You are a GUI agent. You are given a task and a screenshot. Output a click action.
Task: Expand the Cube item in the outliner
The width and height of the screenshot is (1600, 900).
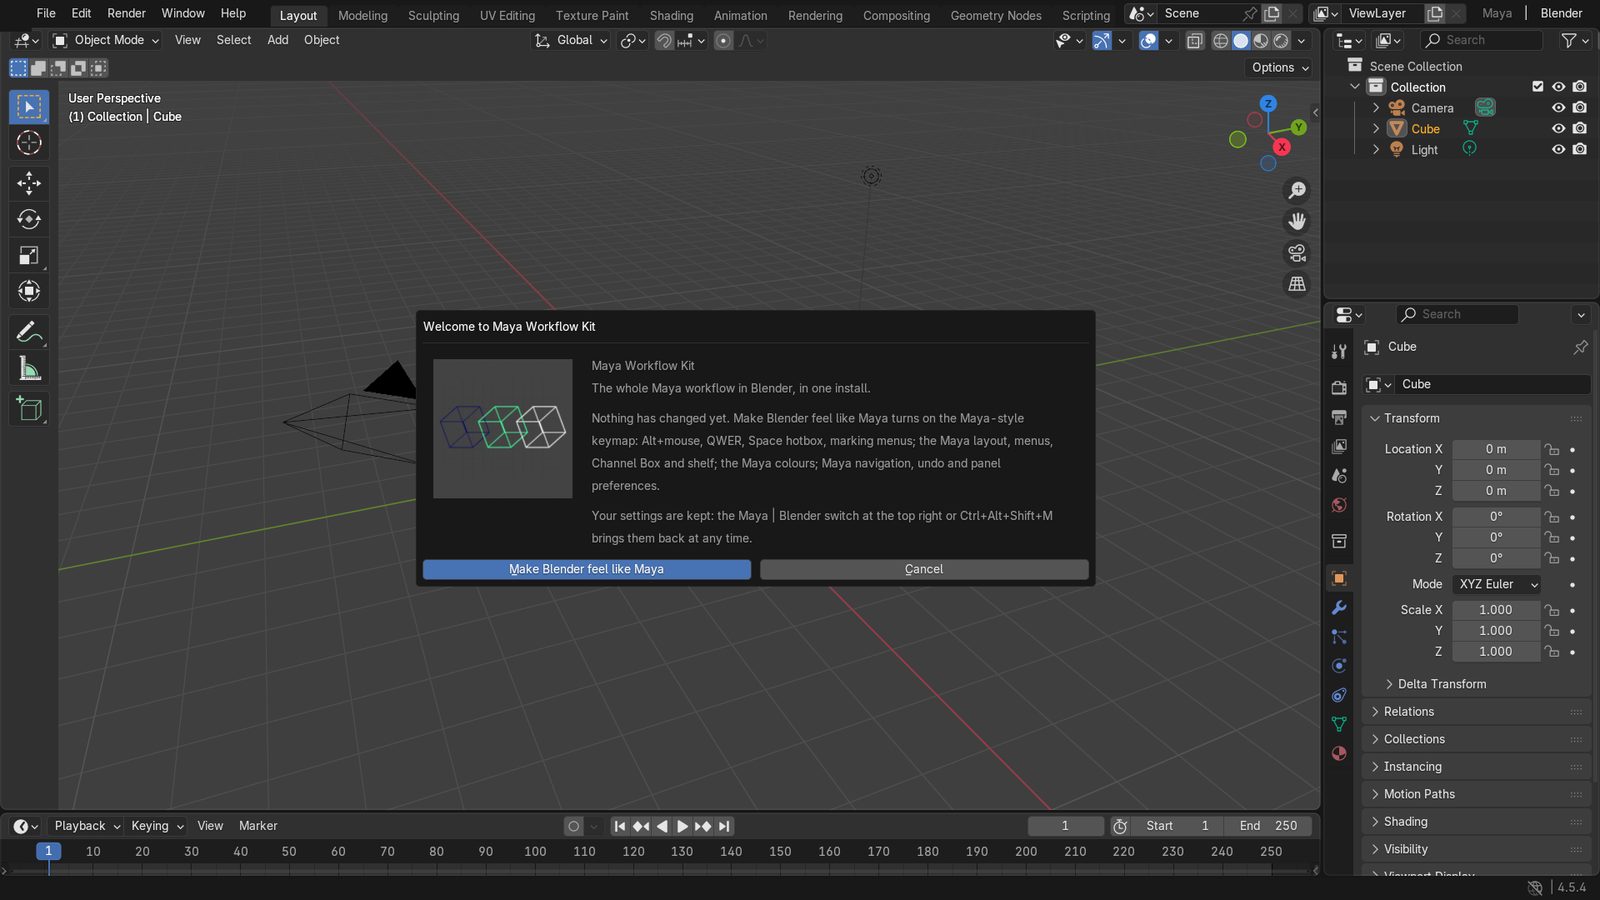(x=1376, y=128)
